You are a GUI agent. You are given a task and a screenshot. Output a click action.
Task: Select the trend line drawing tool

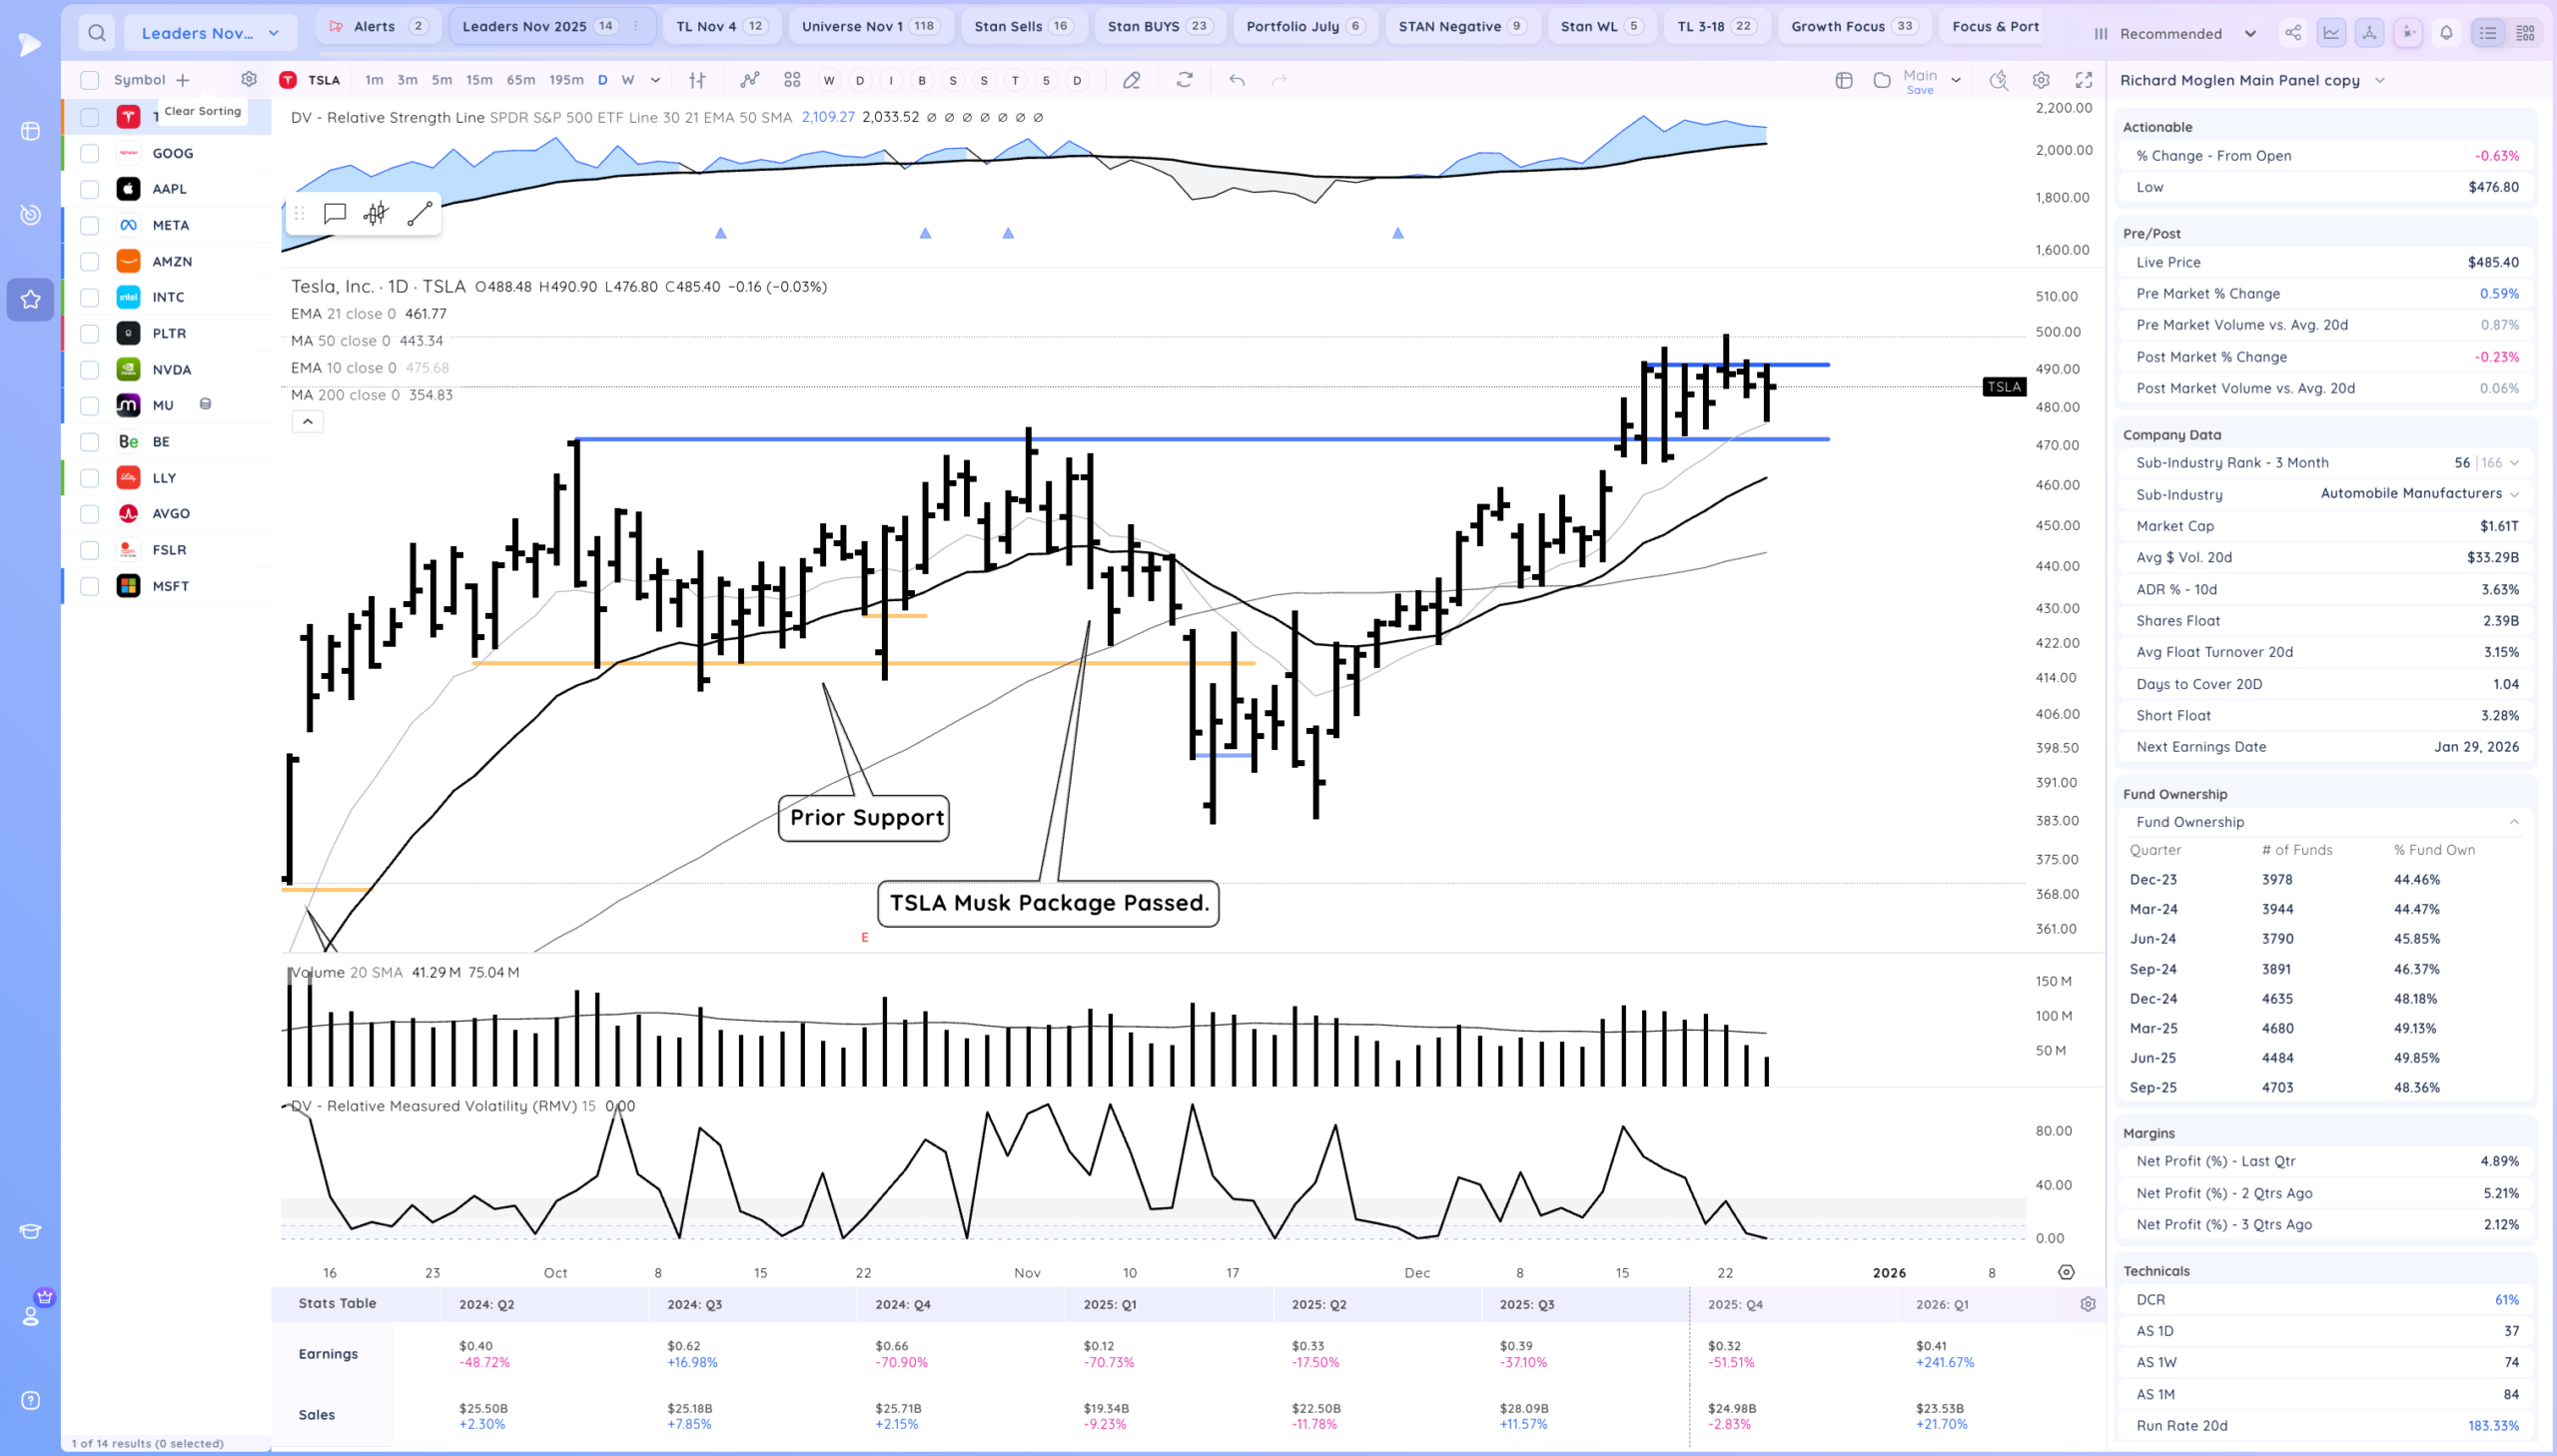[x=420, y=213]
